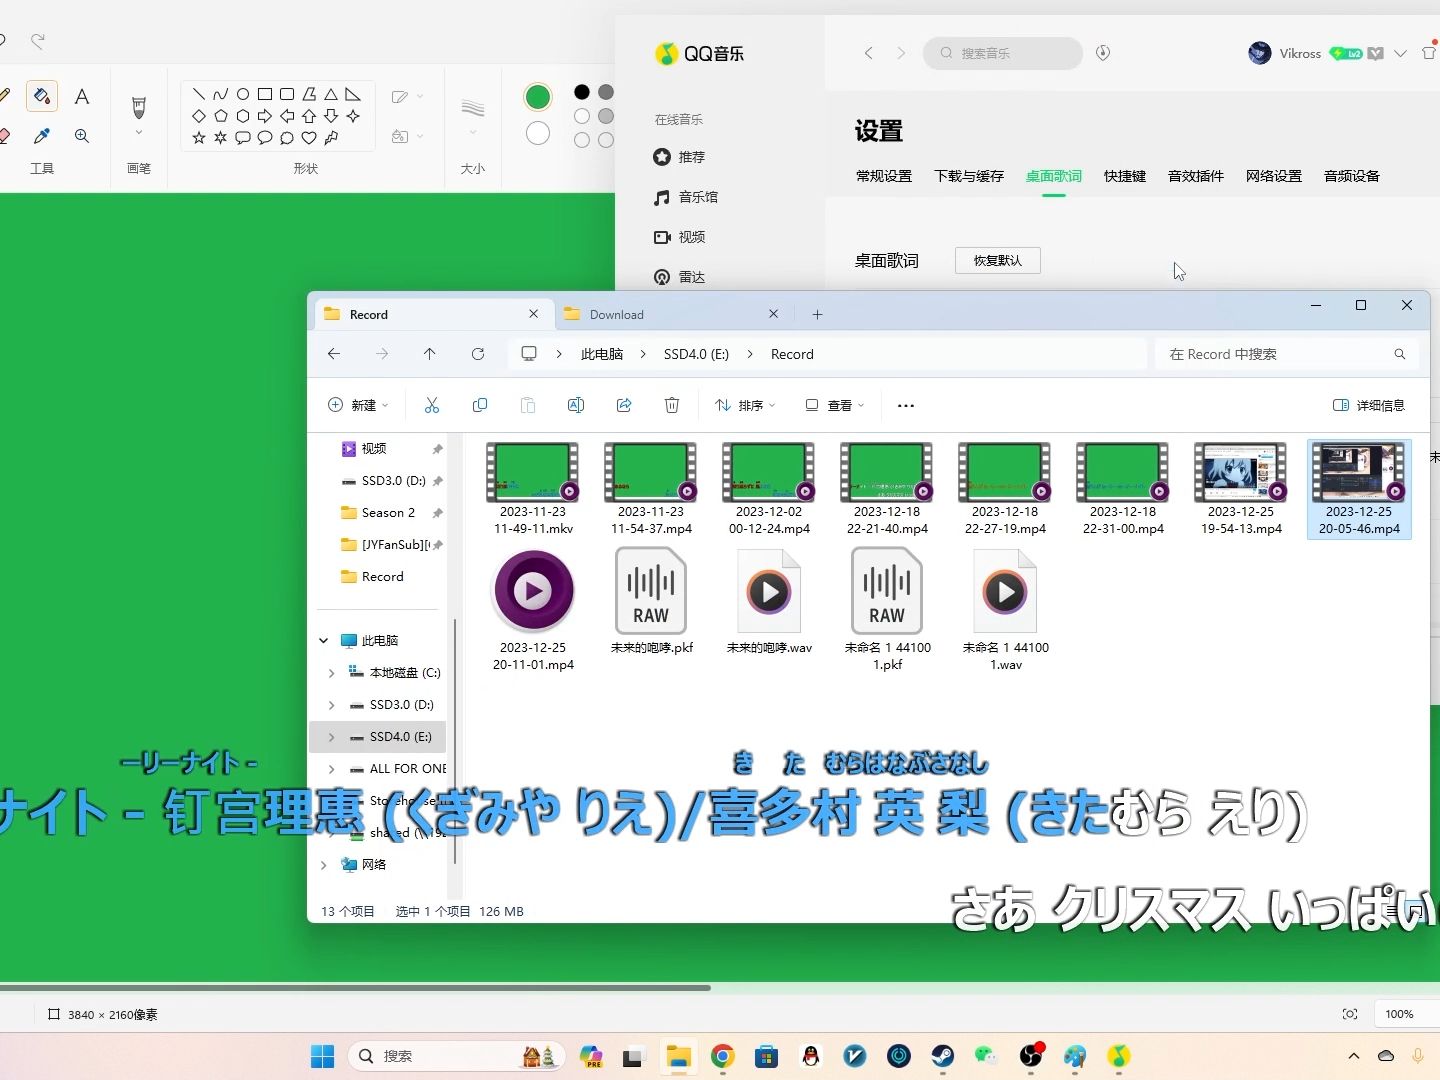Select the five-pointed star shape

199,138
